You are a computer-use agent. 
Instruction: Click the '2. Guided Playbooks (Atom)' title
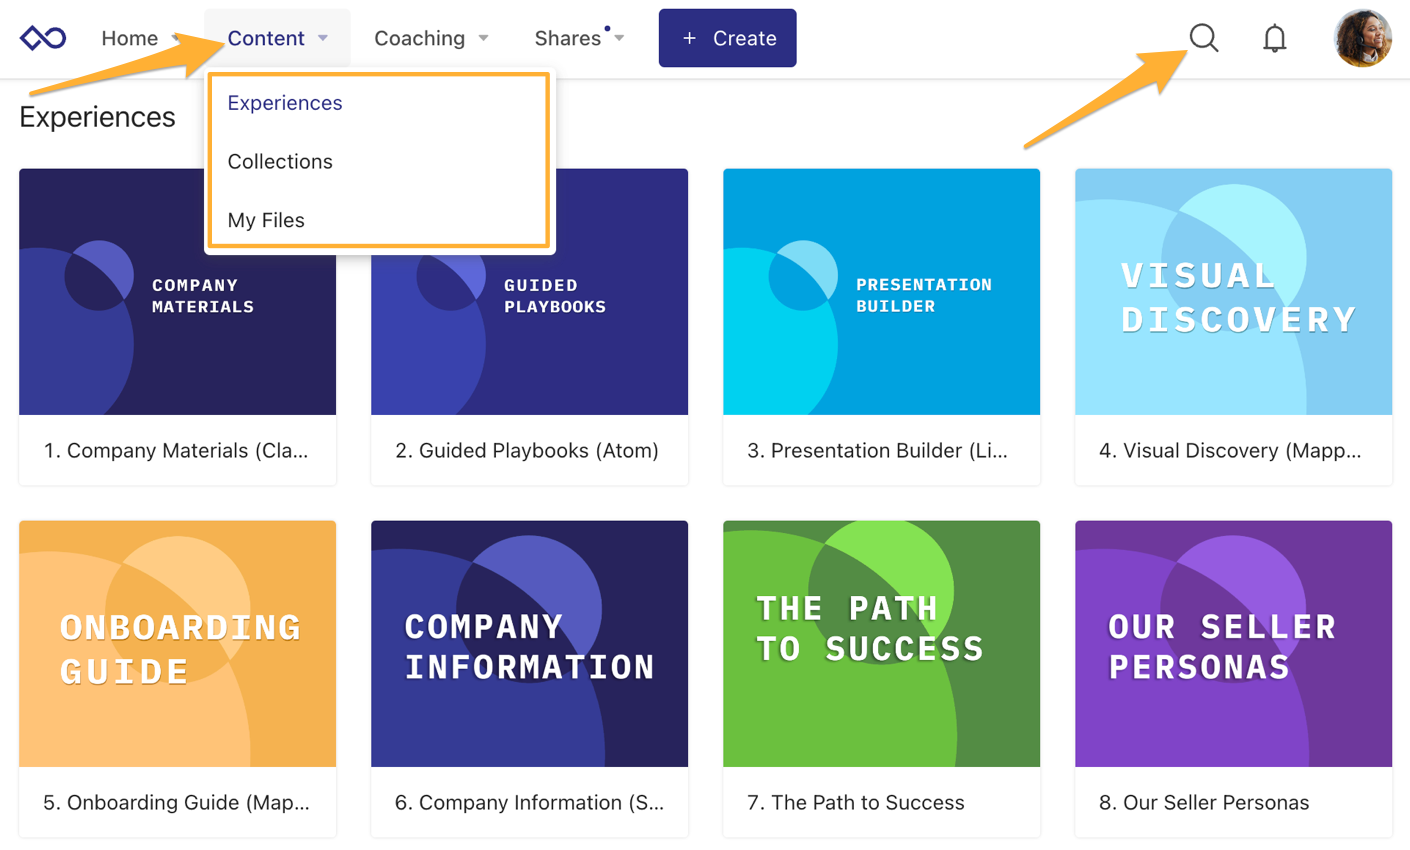[527, 450]
